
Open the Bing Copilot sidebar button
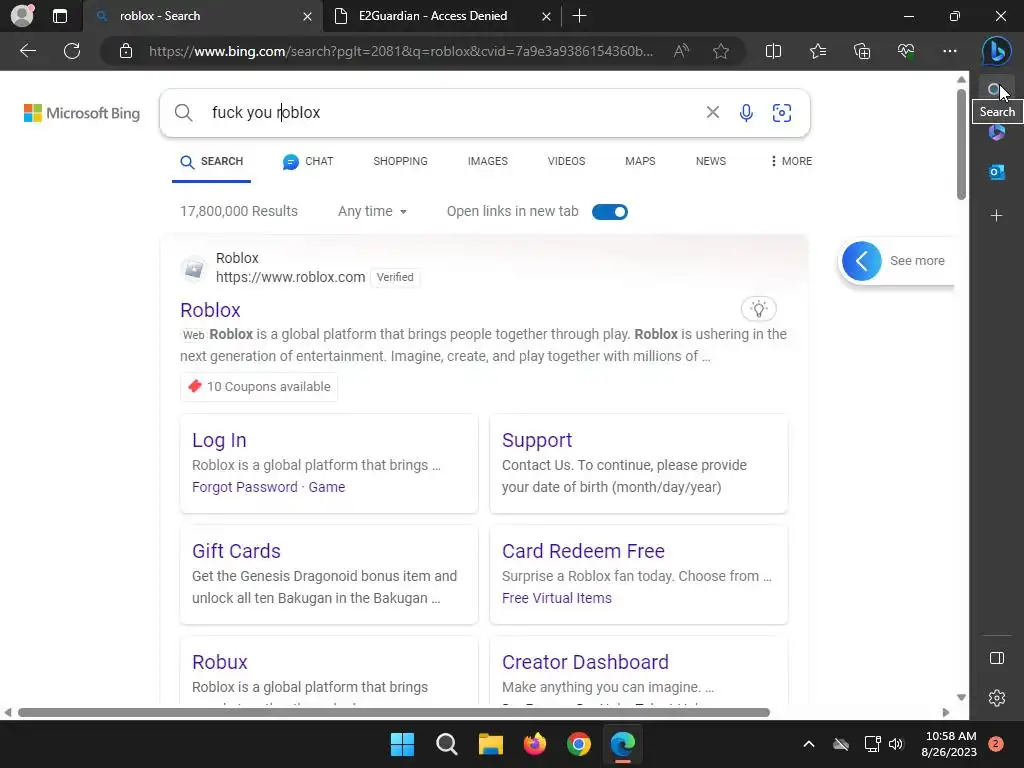[997, 51]
